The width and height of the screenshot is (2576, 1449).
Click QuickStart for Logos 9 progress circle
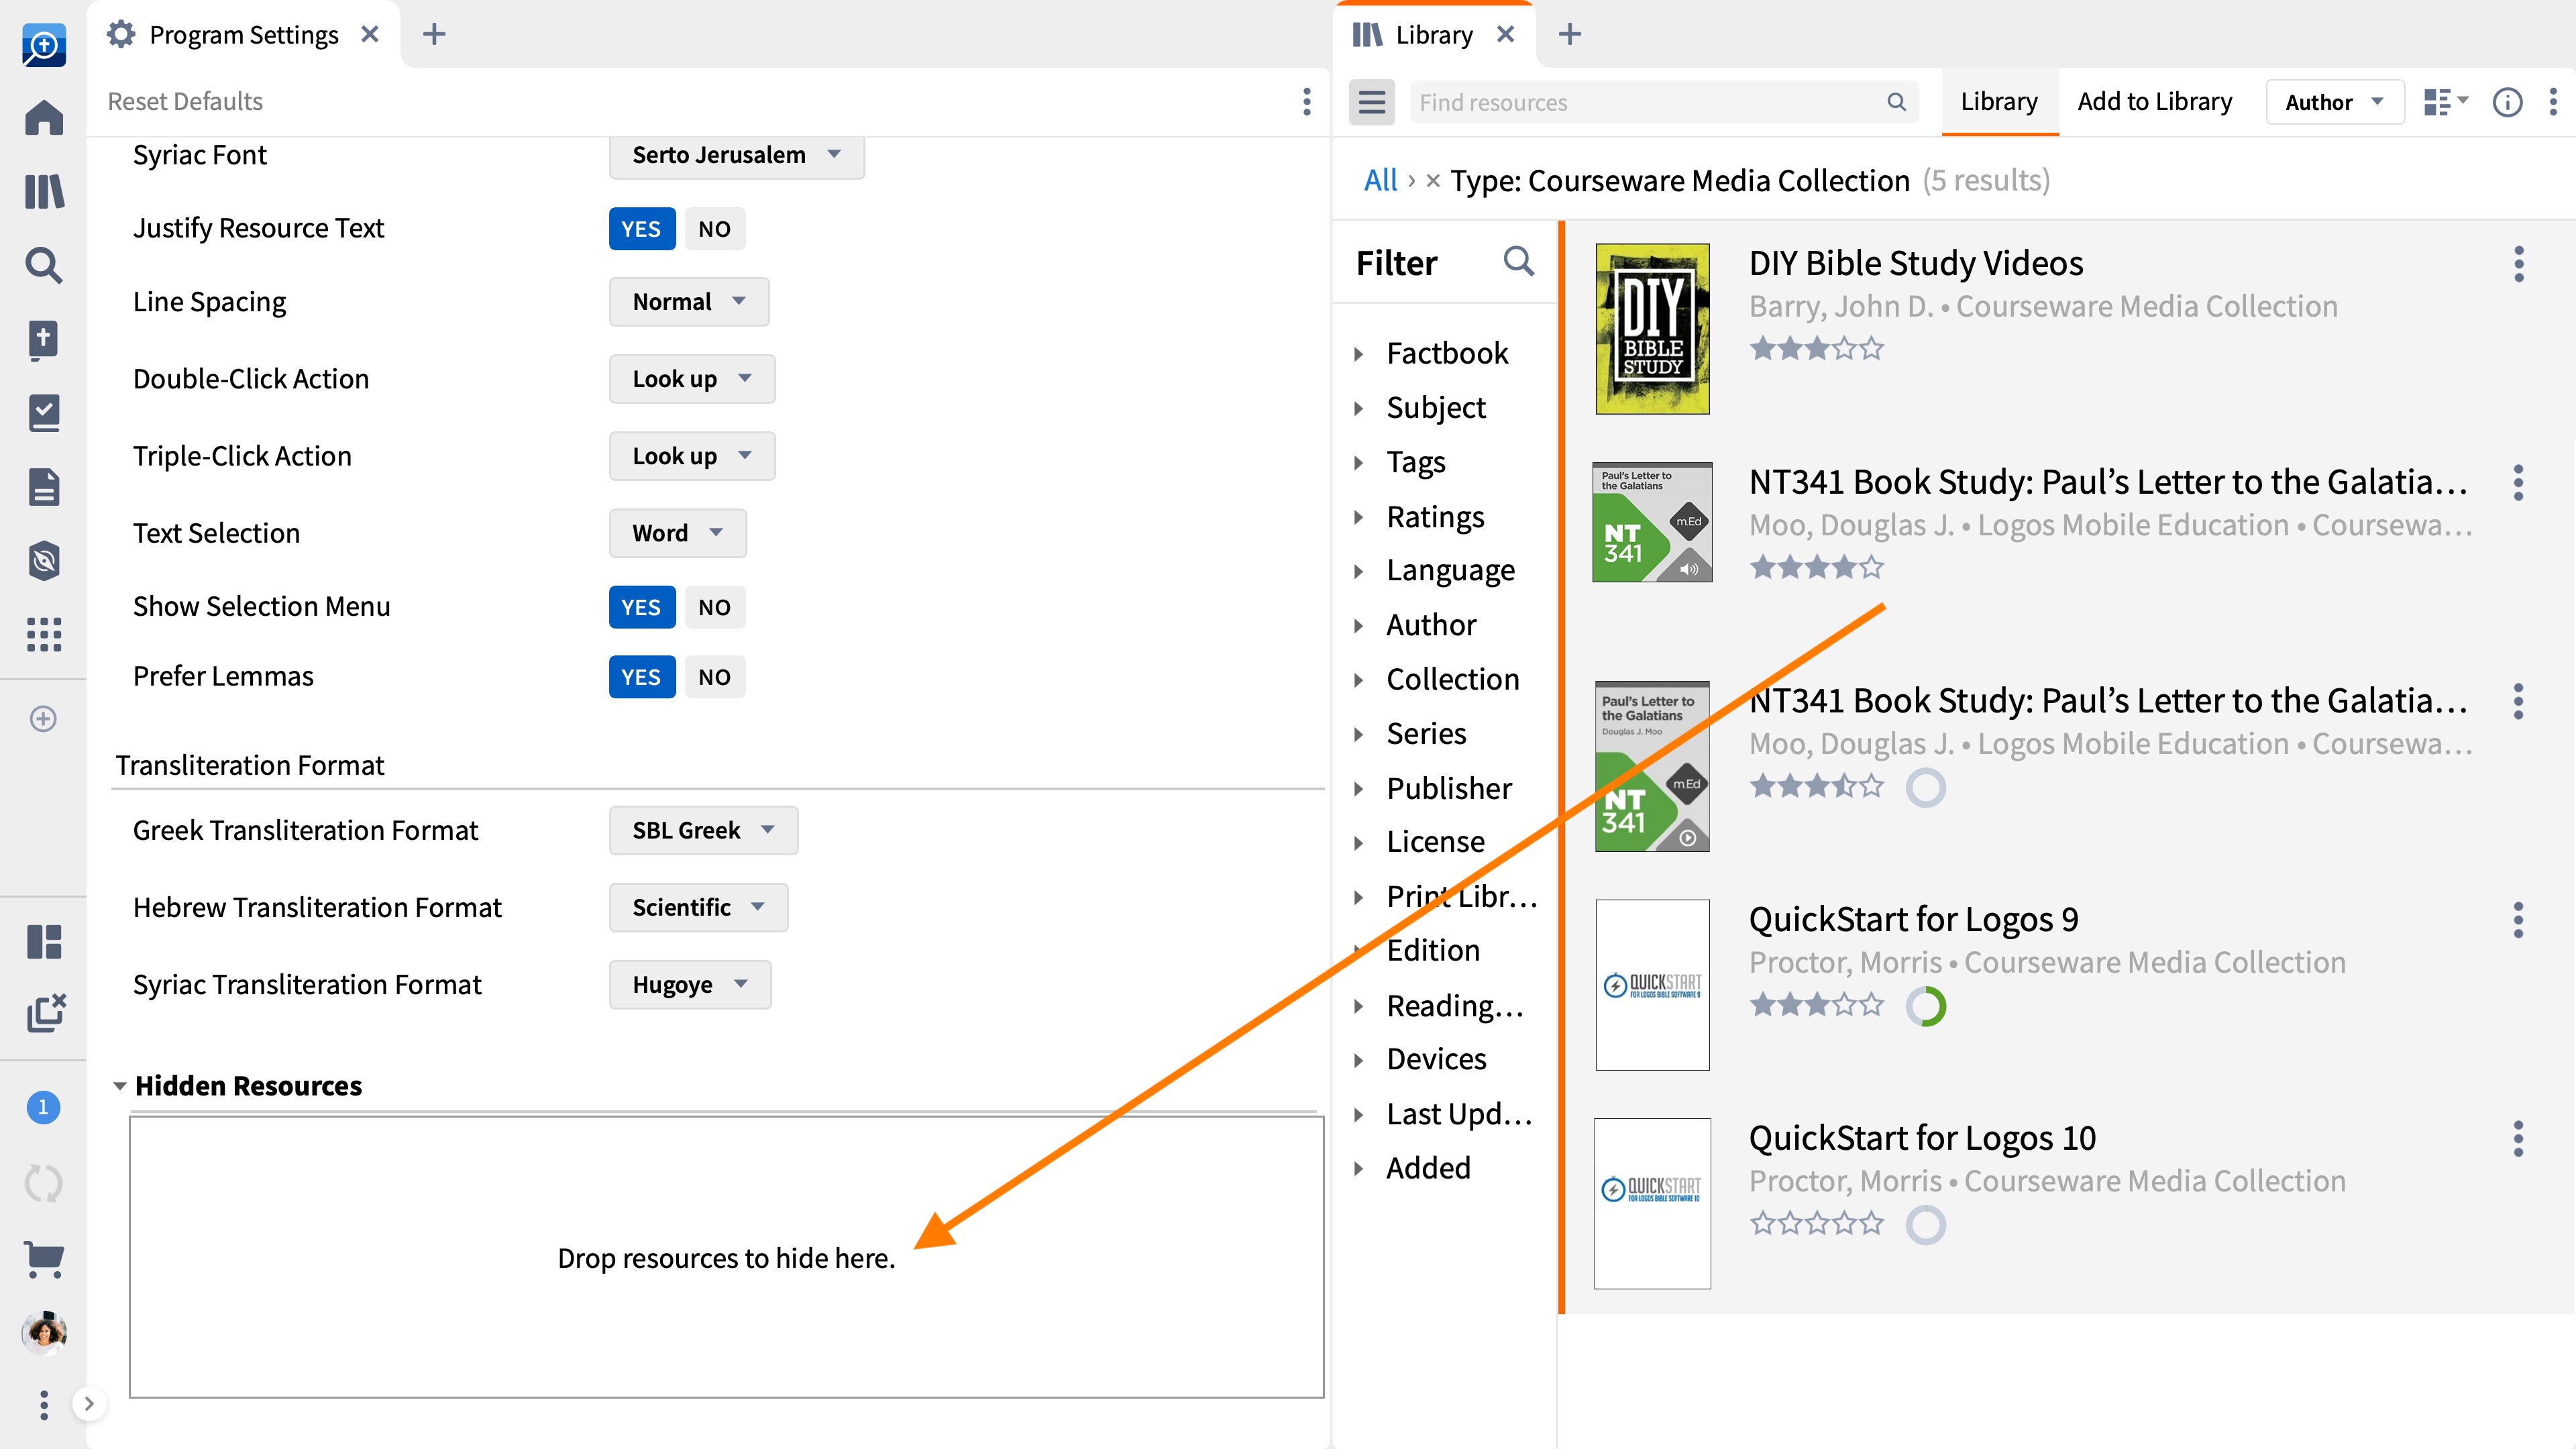[1926, 1006]
